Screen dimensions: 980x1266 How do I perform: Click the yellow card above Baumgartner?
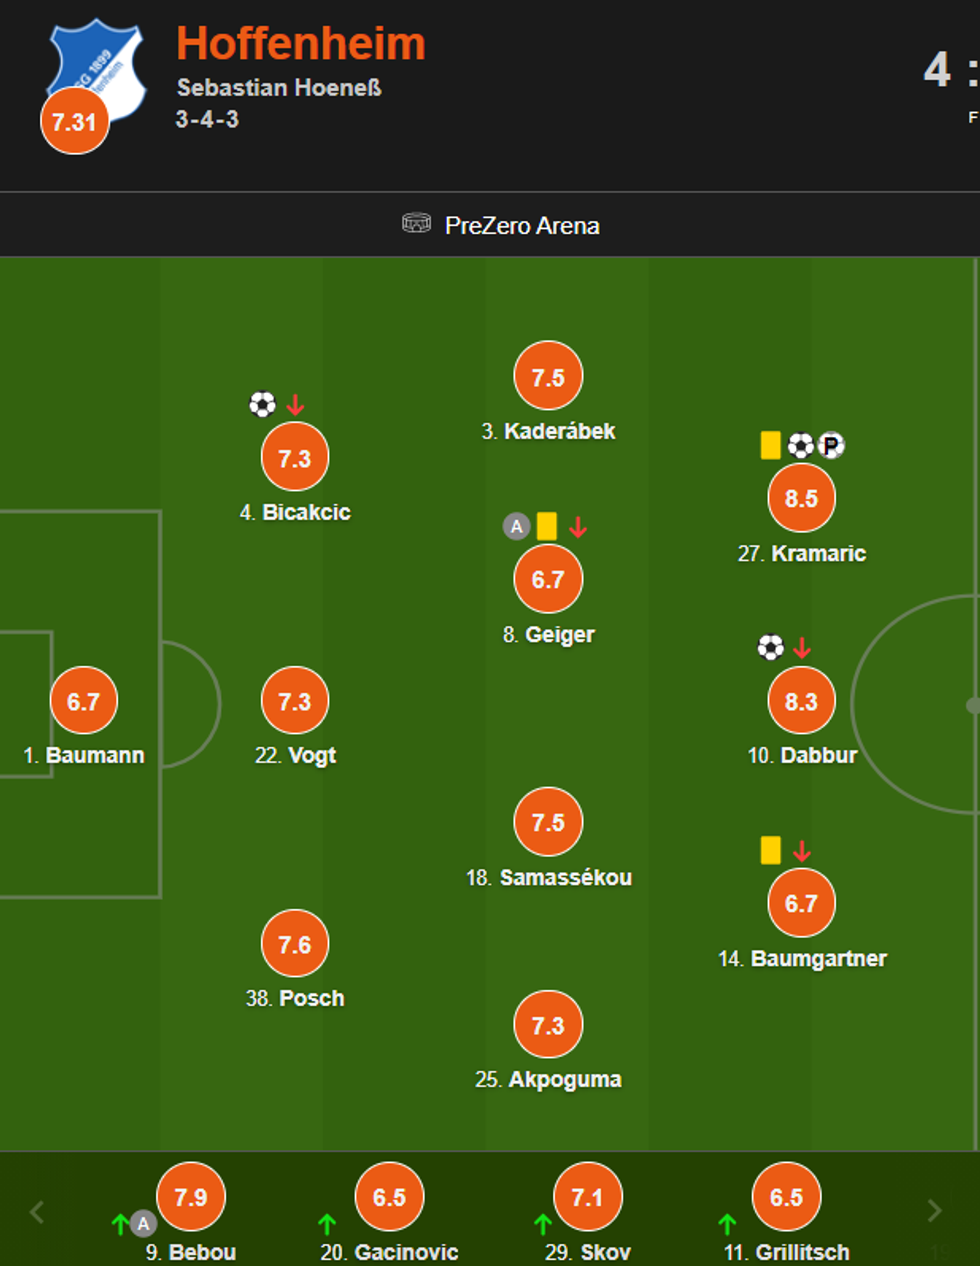pyautogui.click(x=771, y=851)
